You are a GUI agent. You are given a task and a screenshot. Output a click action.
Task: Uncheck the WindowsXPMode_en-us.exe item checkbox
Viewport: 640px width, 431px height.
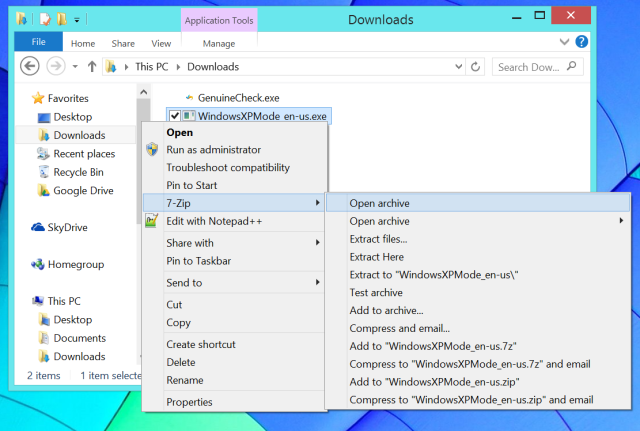point(175,116)
